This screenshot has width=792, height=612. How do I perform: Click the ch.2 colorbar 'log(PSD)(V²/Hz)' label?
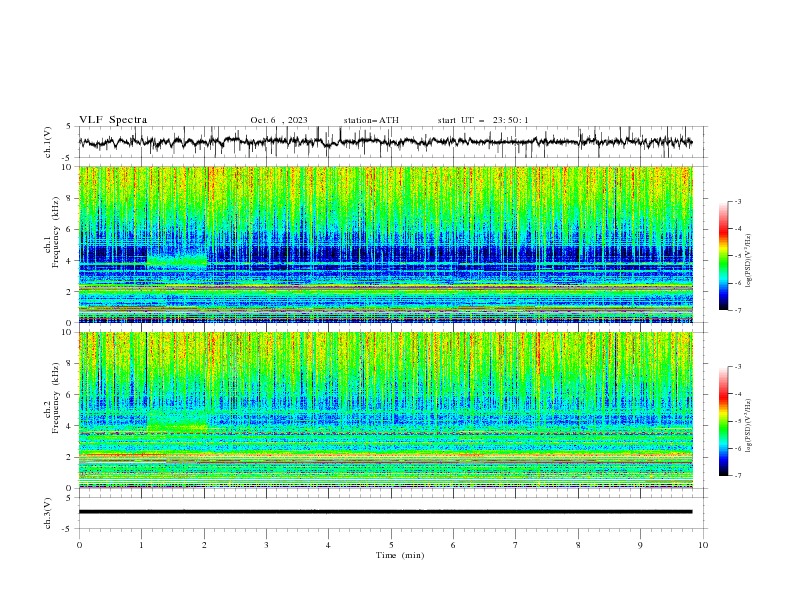click(749, 426)
